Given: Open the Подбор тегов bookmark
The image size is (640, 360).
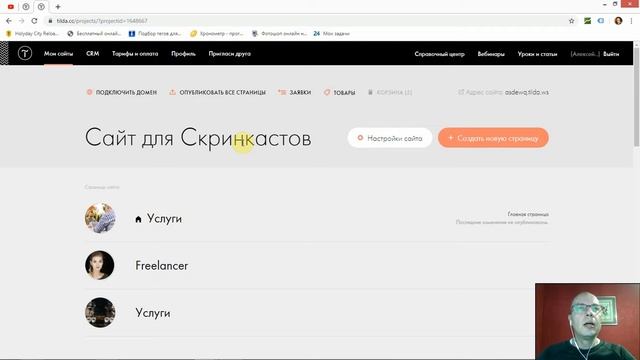Looking at the screenshot, I should [x=155, y=33].
